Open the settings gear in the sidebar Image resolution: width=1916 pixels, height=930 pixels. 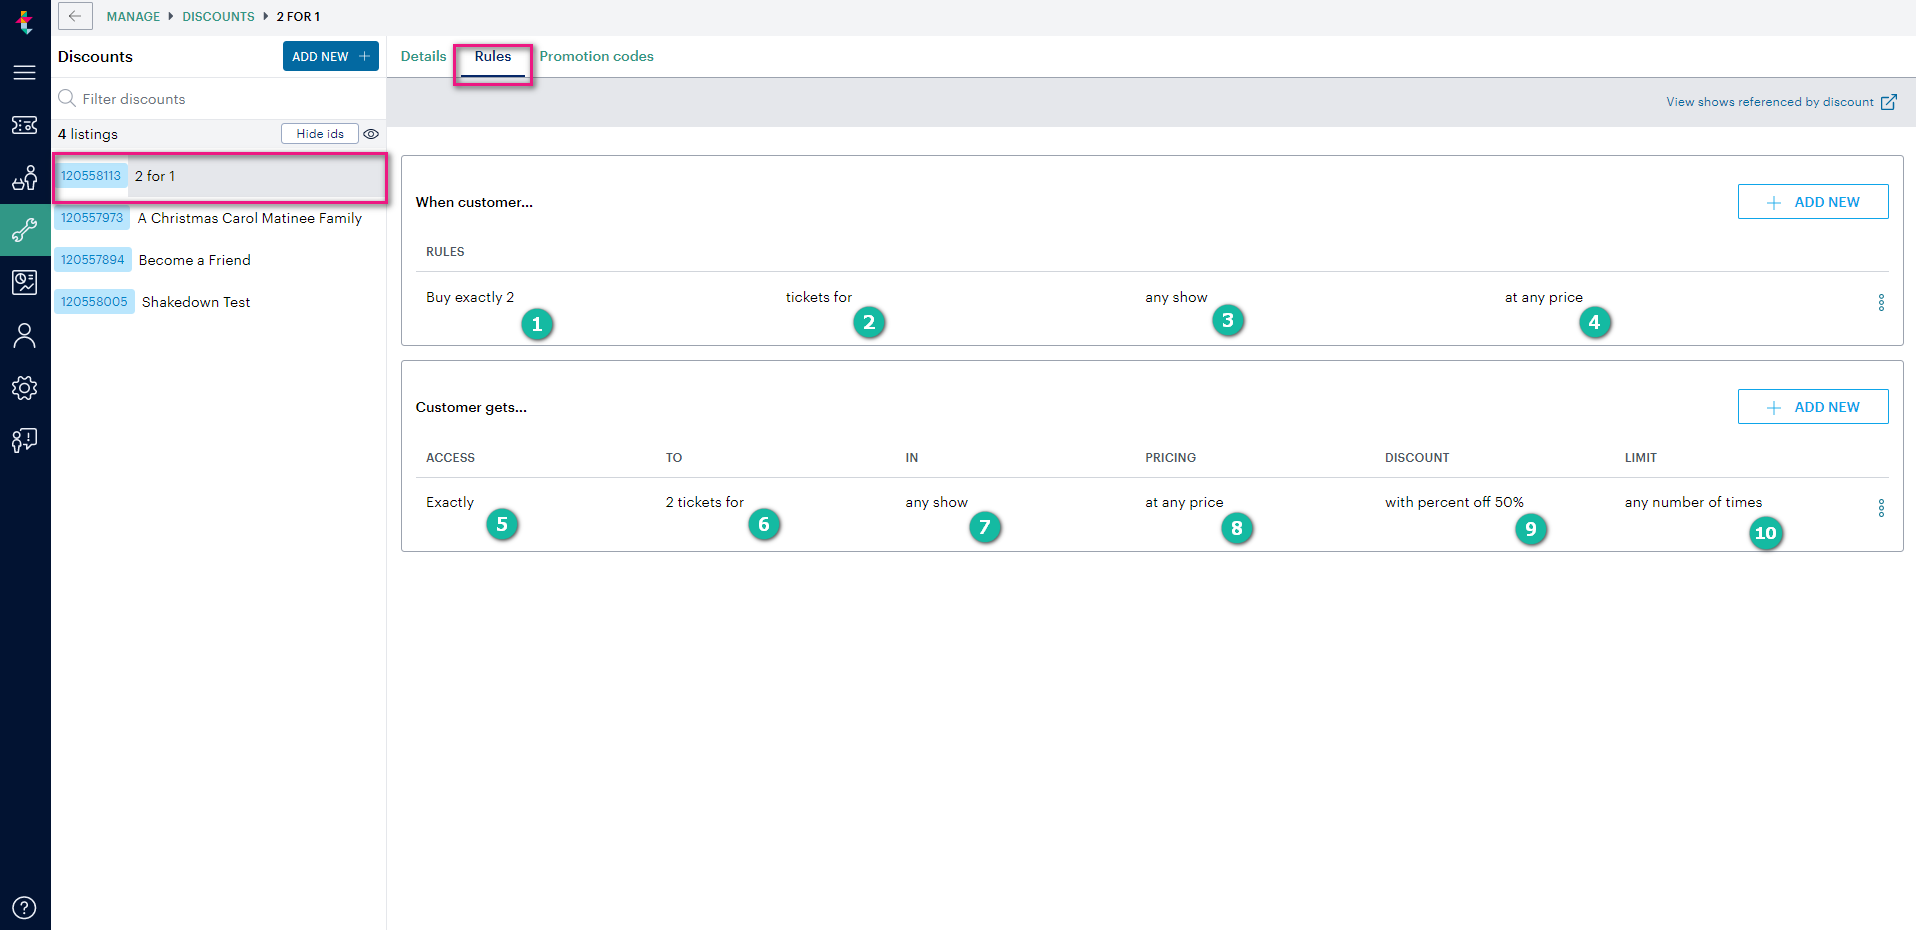(24, 388)
